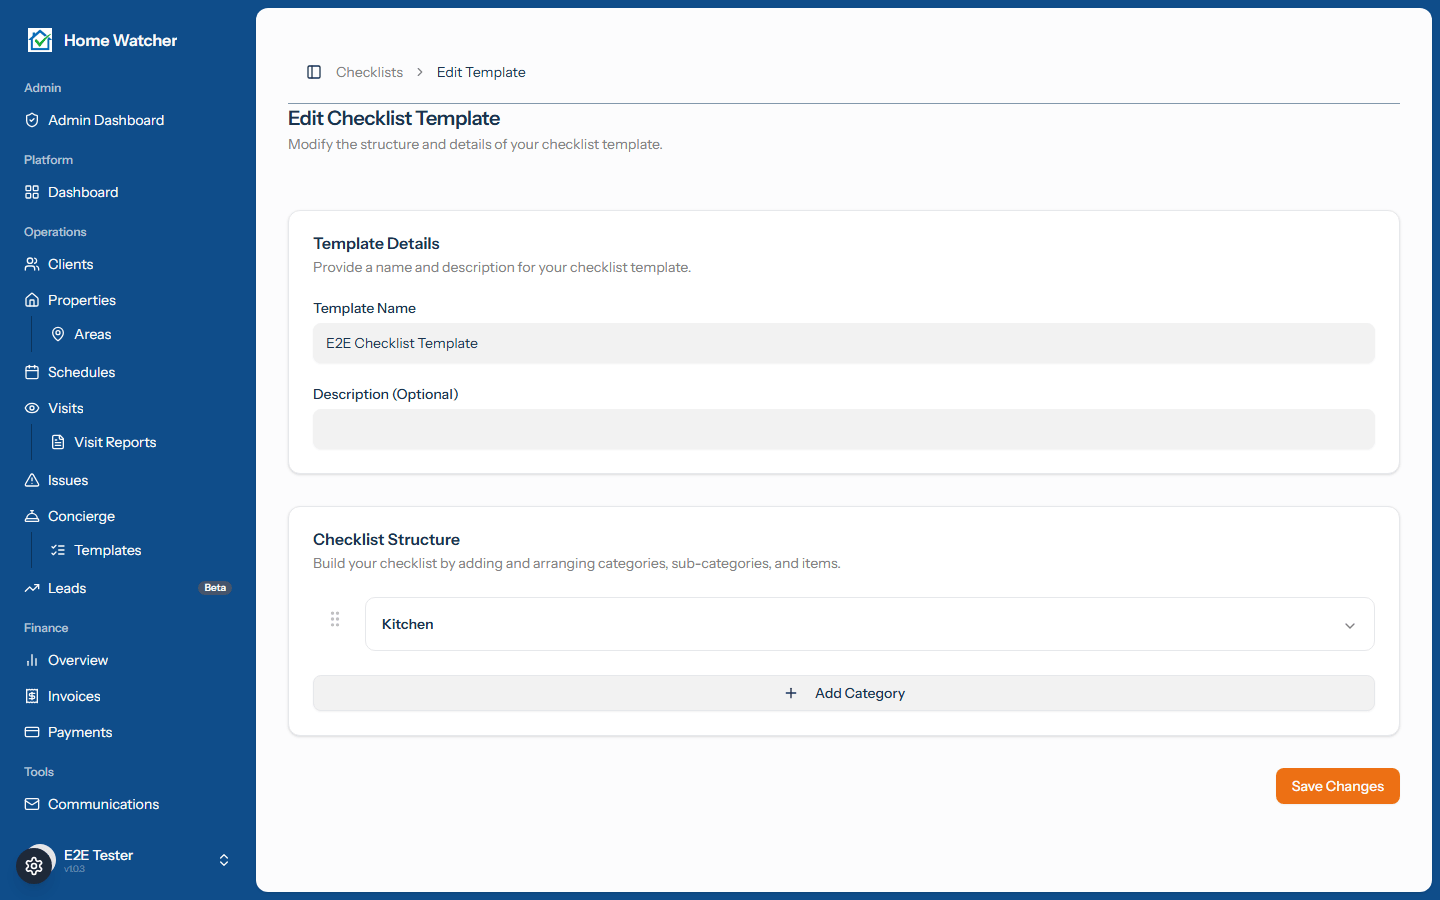This screenshot has height=900, width=1440.
Task: Click the Payments card icon
Action: pyautogui.click(x=32, y=732)
